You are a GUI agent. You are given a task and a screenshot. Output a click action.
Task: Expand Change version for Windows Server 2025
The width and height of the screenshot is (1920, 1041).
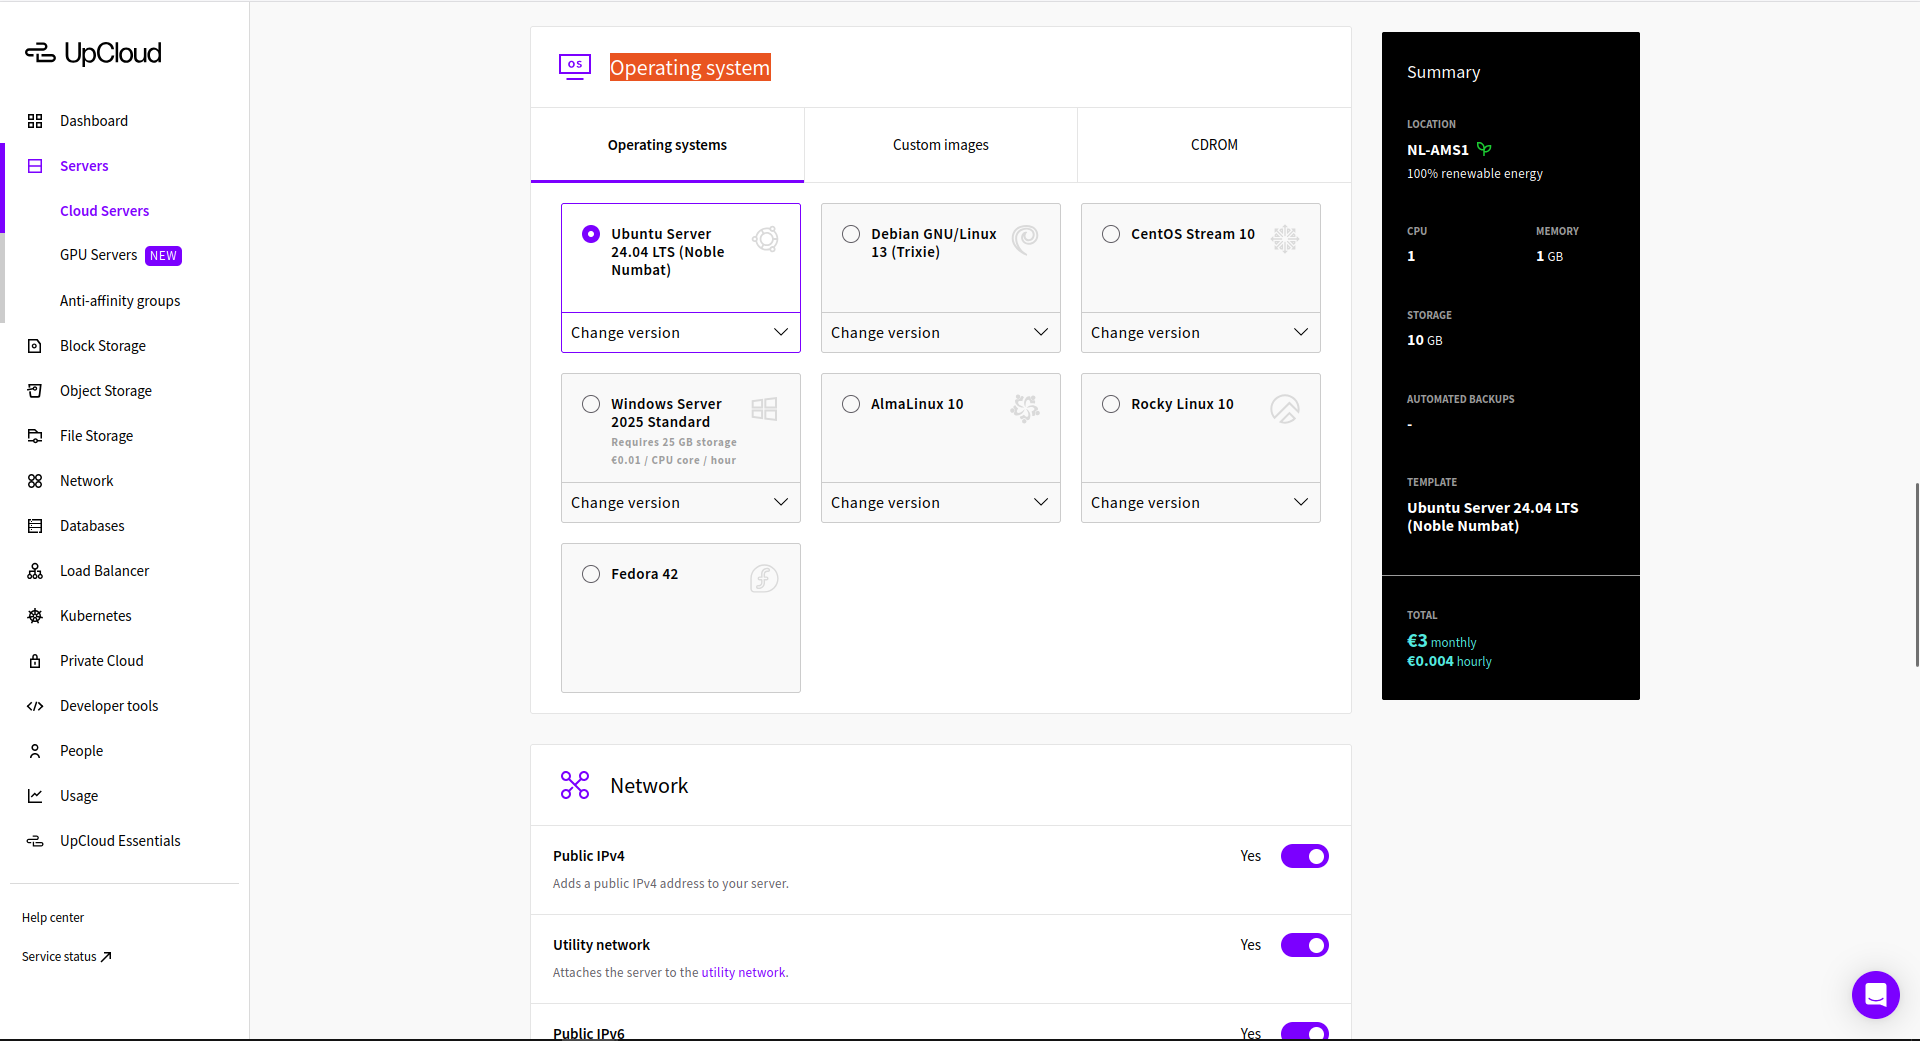point(680,503)
